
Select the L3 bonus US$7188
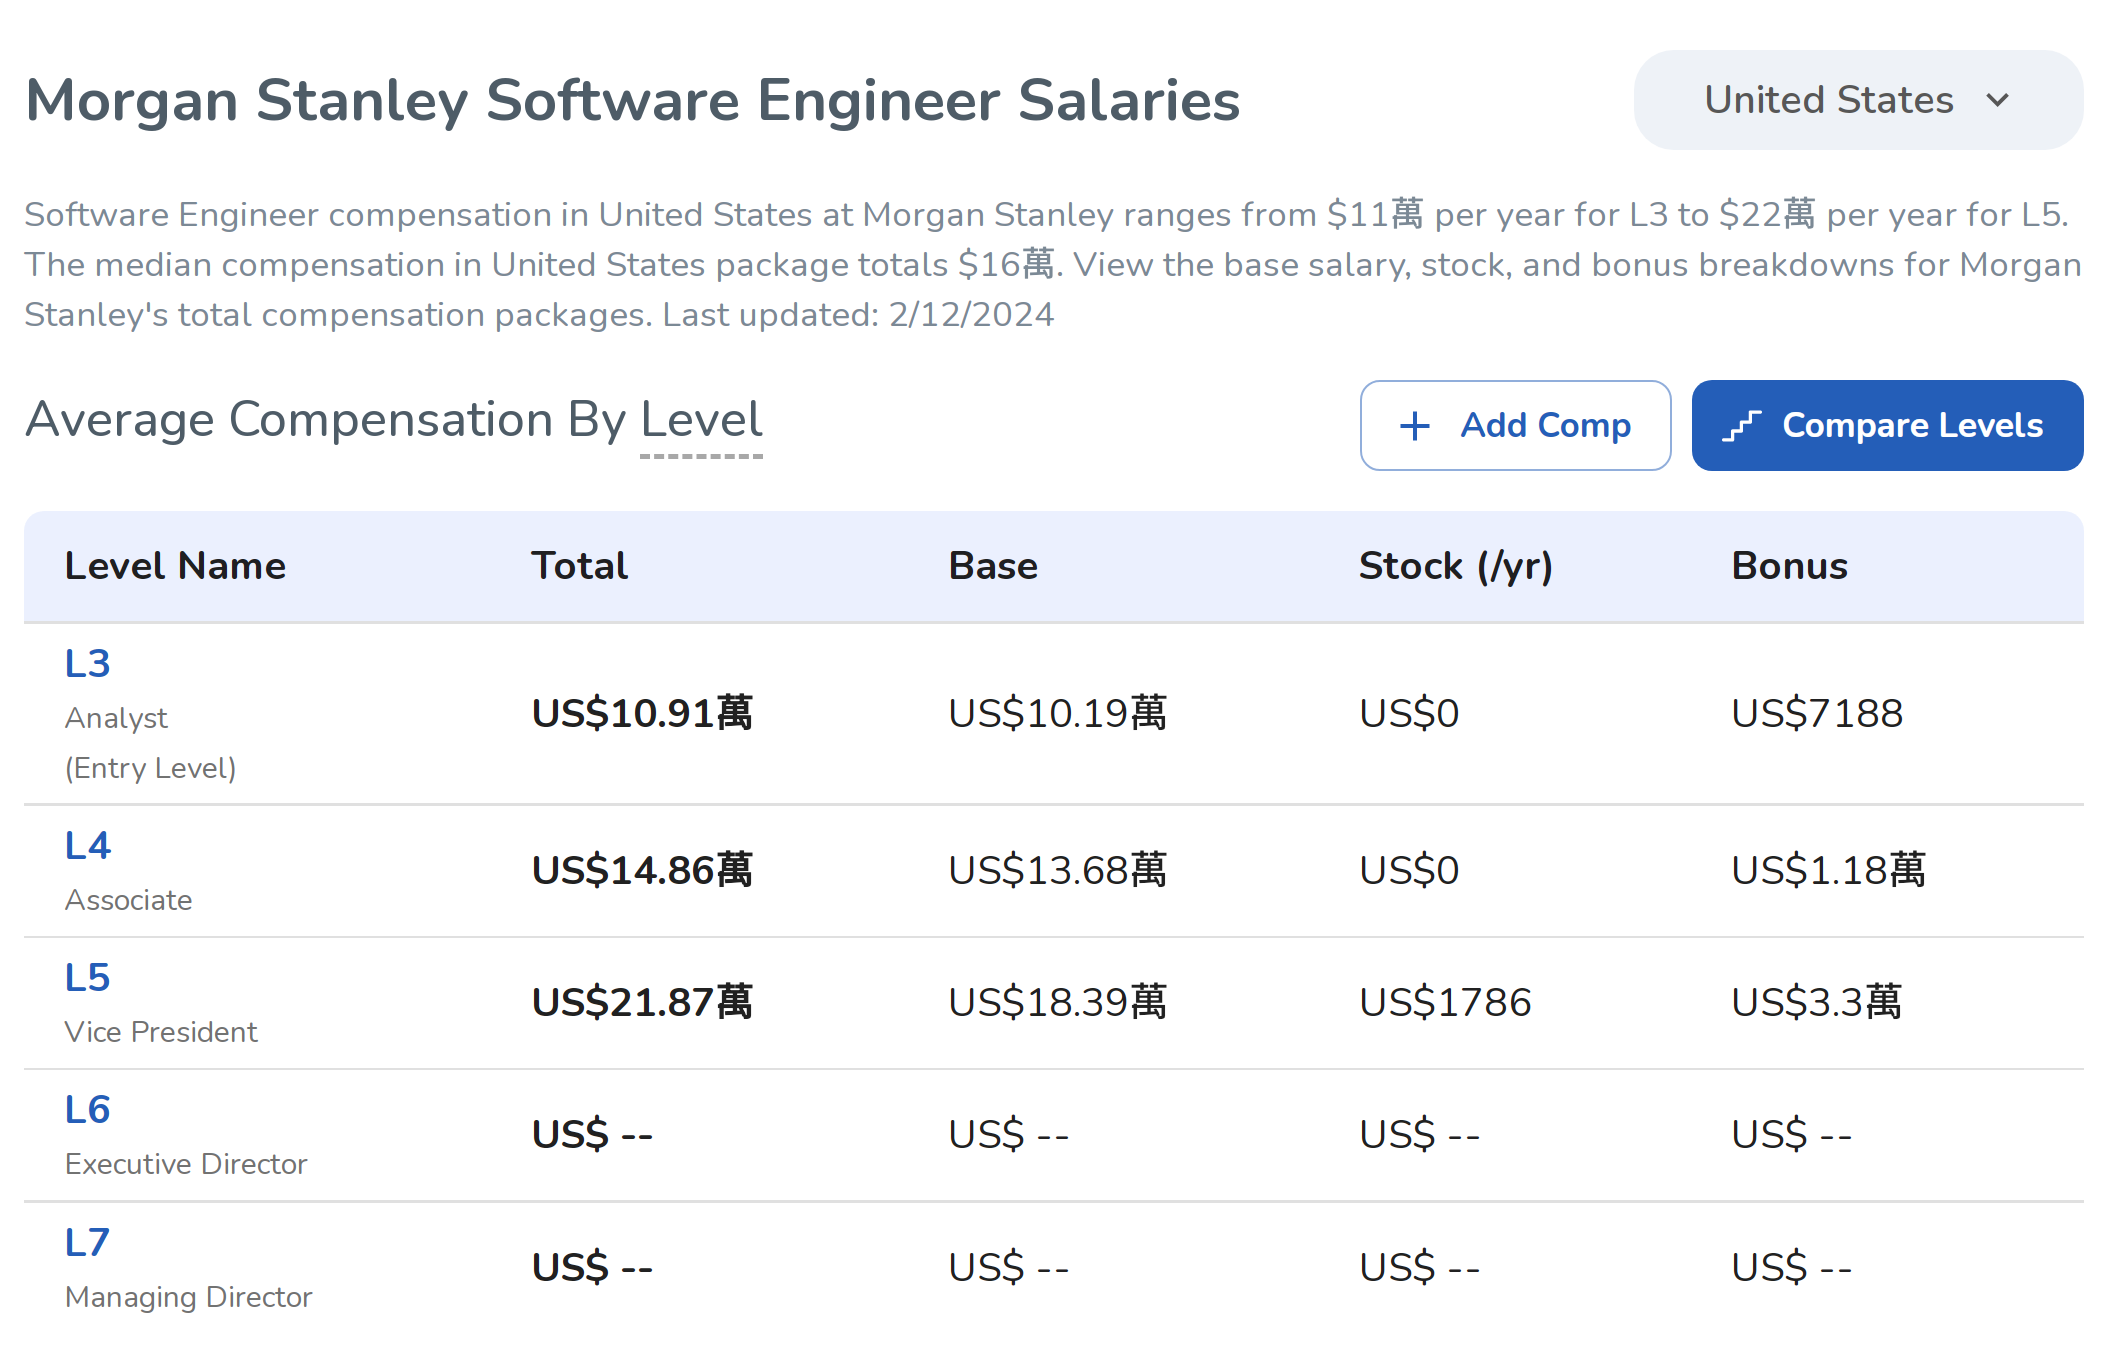1817,713
